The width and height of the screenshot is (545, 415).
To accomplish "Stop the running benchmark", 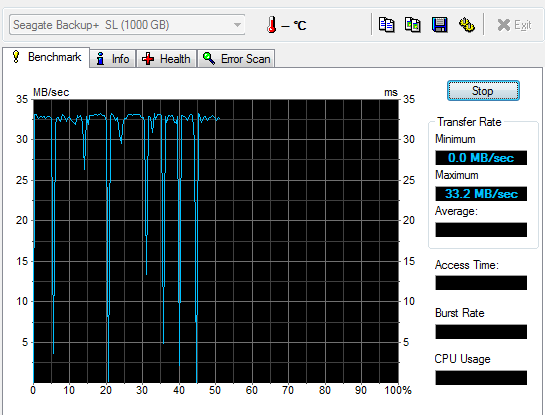I will point(483,91).
